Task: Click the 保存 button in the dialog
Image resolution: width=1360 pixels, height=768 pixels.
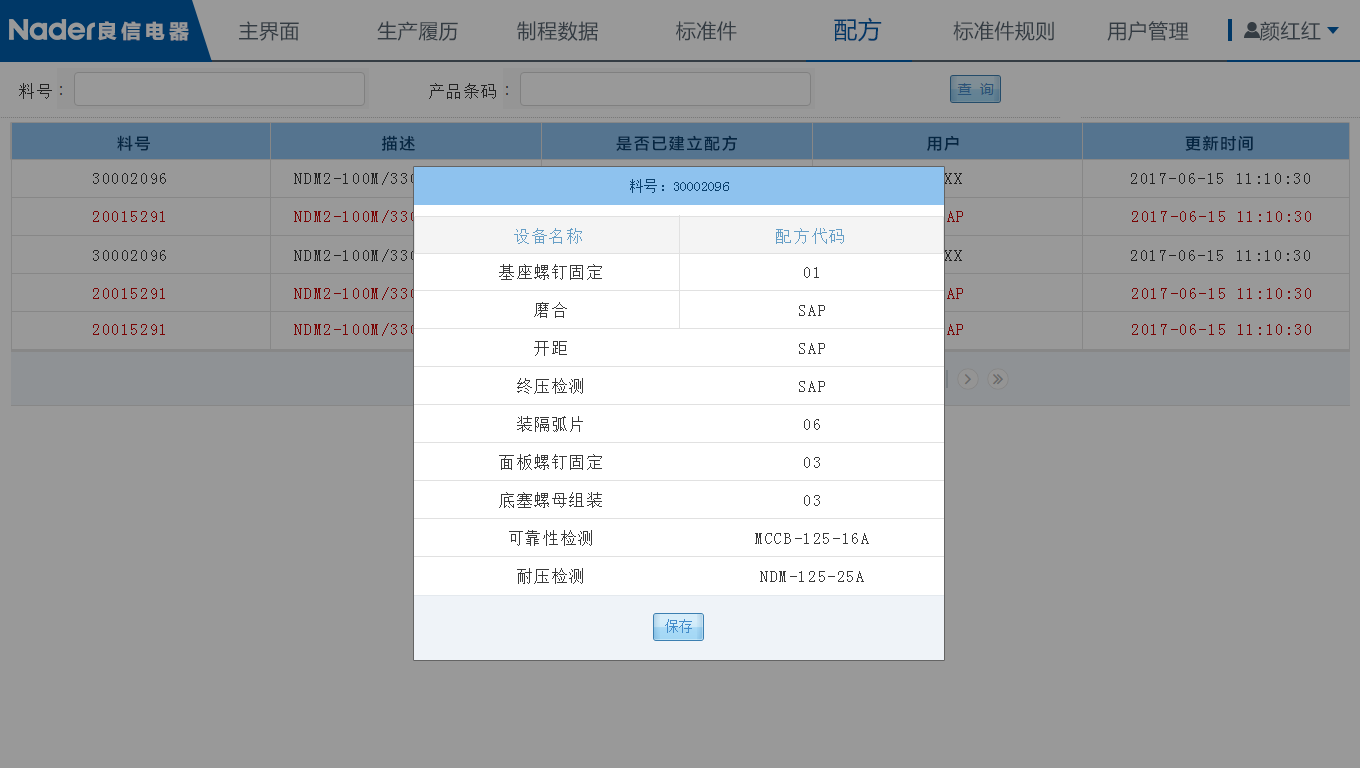Action: click(678, 627)
